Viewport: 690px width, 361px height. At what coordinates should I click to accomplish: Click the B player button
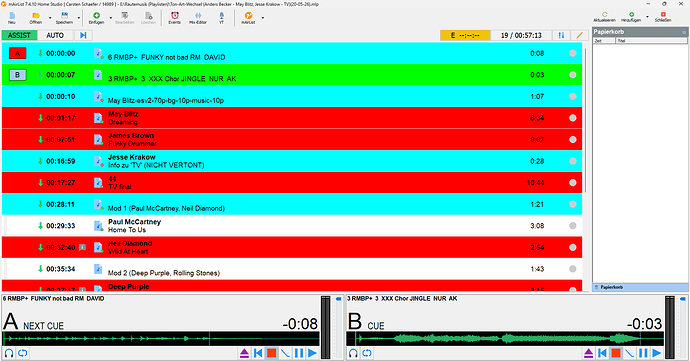(x=18, y=75)
